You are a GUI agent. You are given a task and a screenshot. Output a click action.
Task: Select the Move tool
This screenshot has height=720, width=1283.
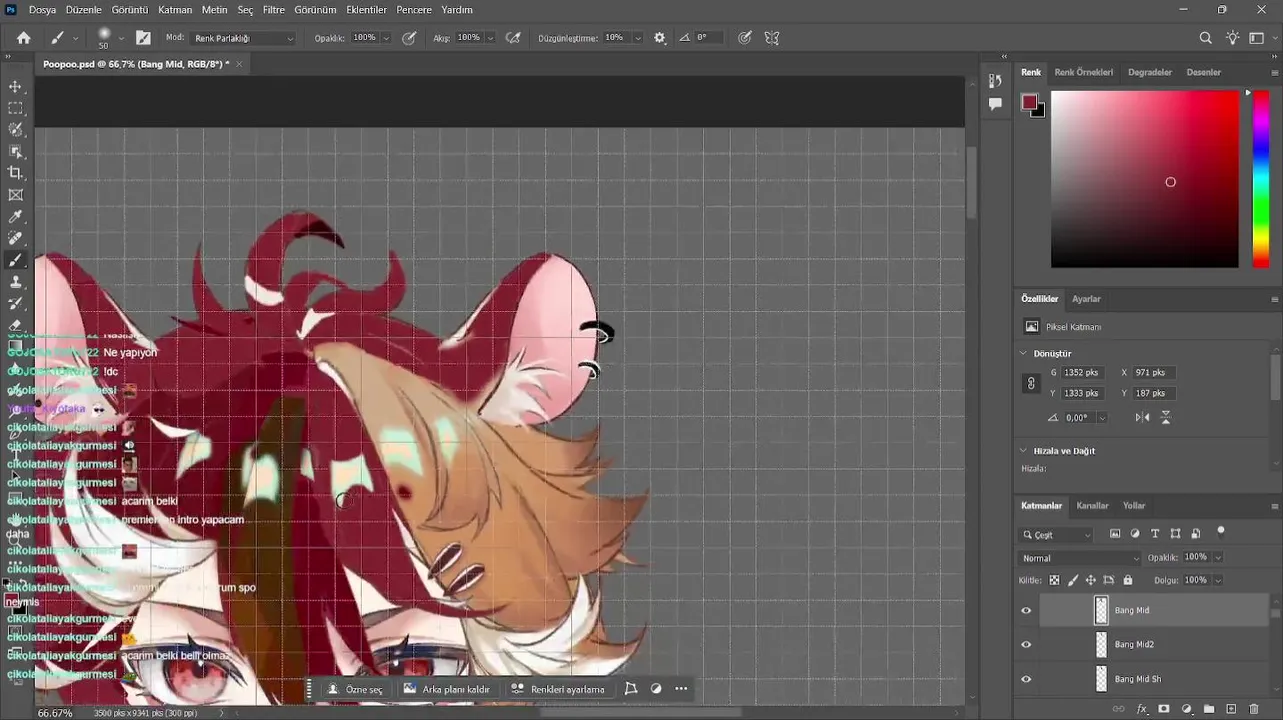tap(15, 87)
